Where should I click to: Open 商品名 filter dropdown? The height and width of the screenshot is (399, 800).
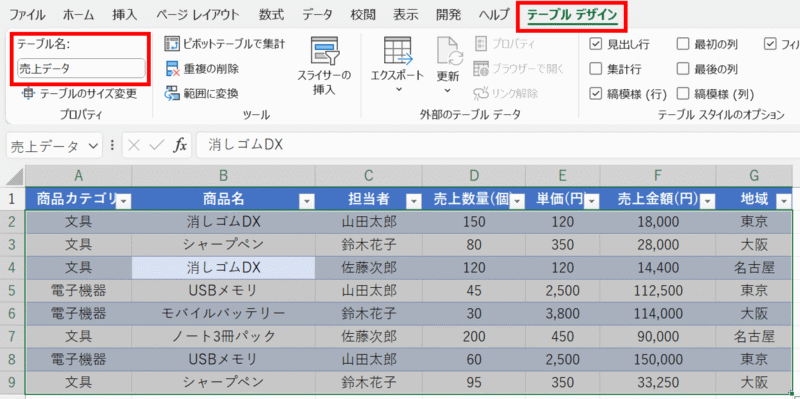(307, 202)
